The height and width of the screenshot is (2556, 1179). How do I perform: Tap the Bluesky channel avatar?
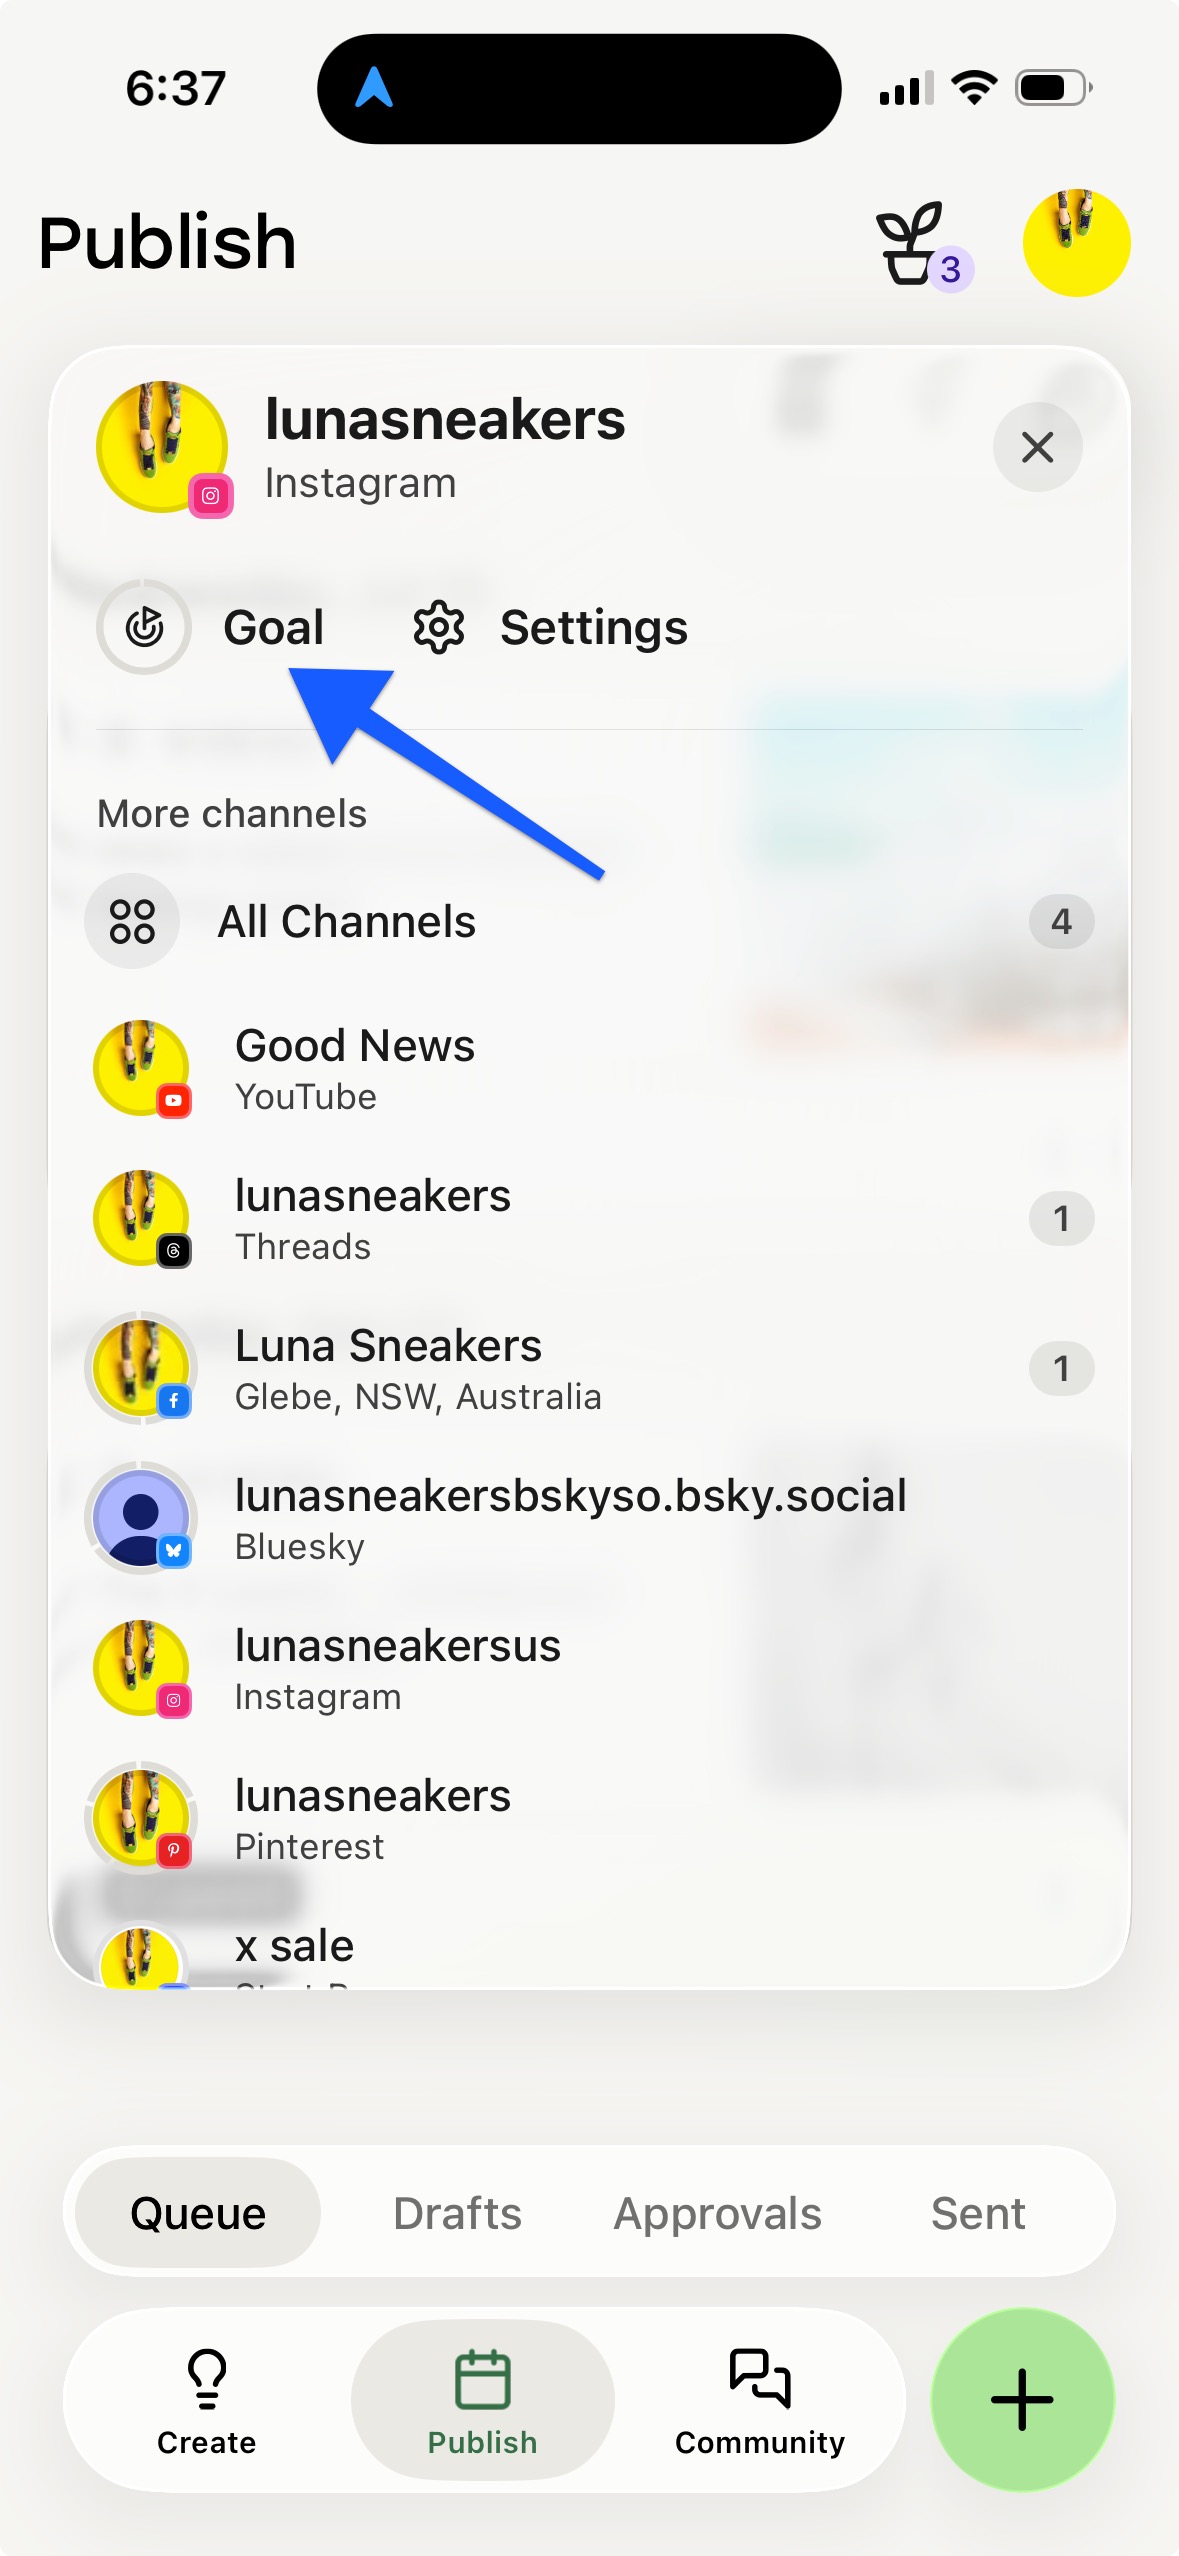point(142,1519)
